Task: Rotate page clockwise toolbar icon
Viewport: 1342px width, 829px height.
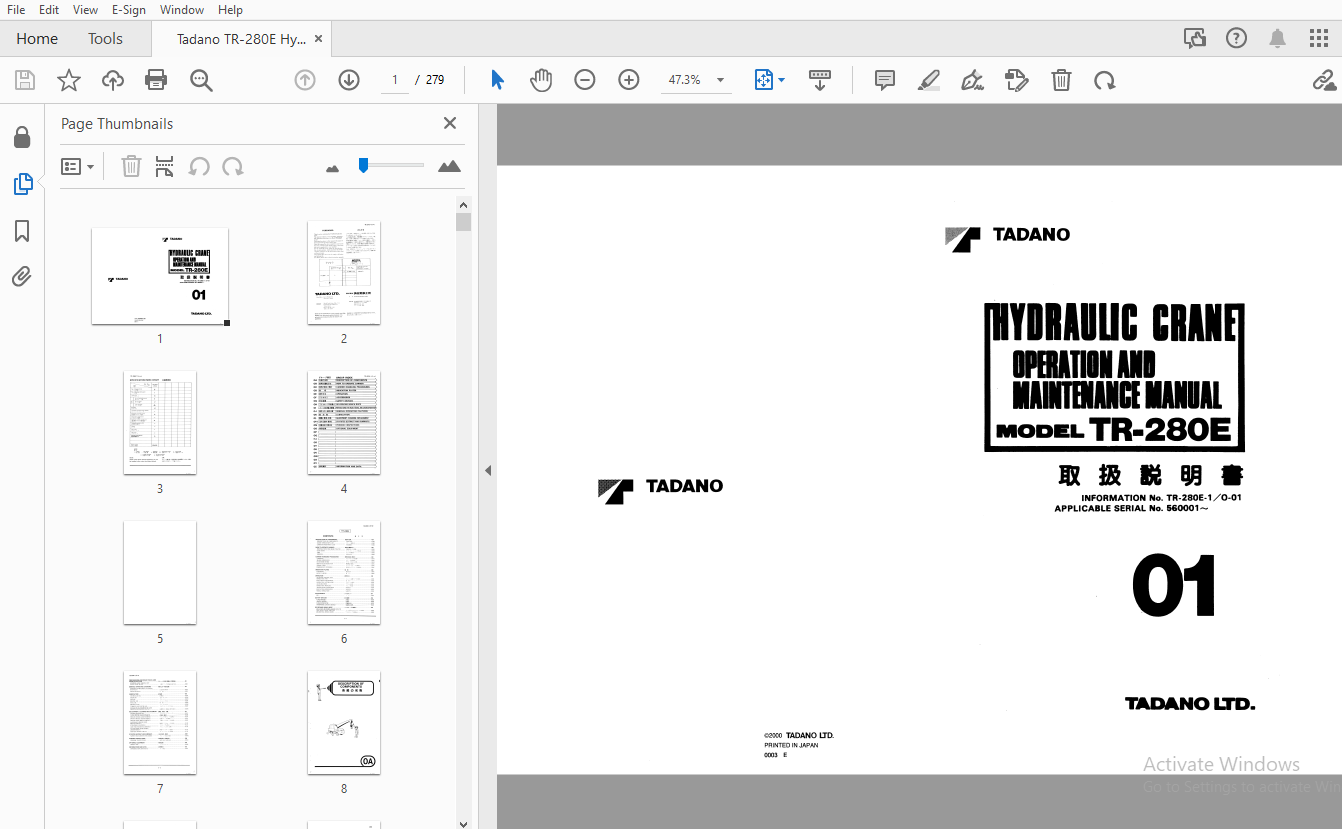Action: point(1105,80)
